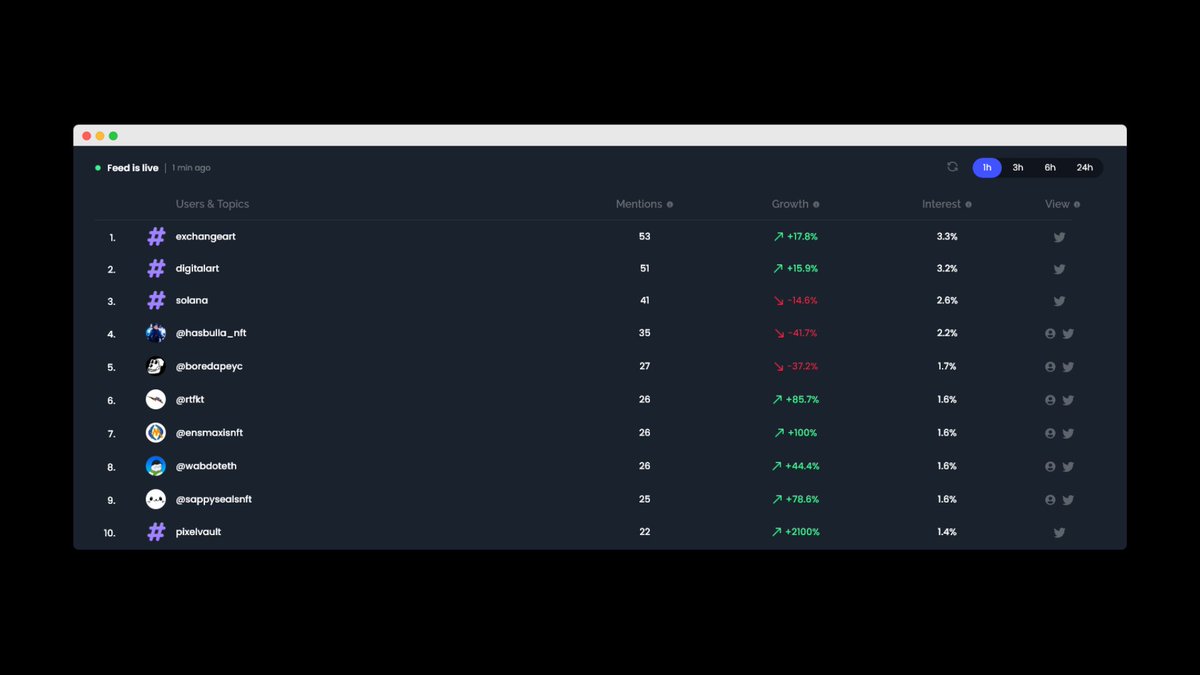The width and height of the screenshot is (1200, 675).
Task: Click the View column info icon
Action: [1077, 204]
